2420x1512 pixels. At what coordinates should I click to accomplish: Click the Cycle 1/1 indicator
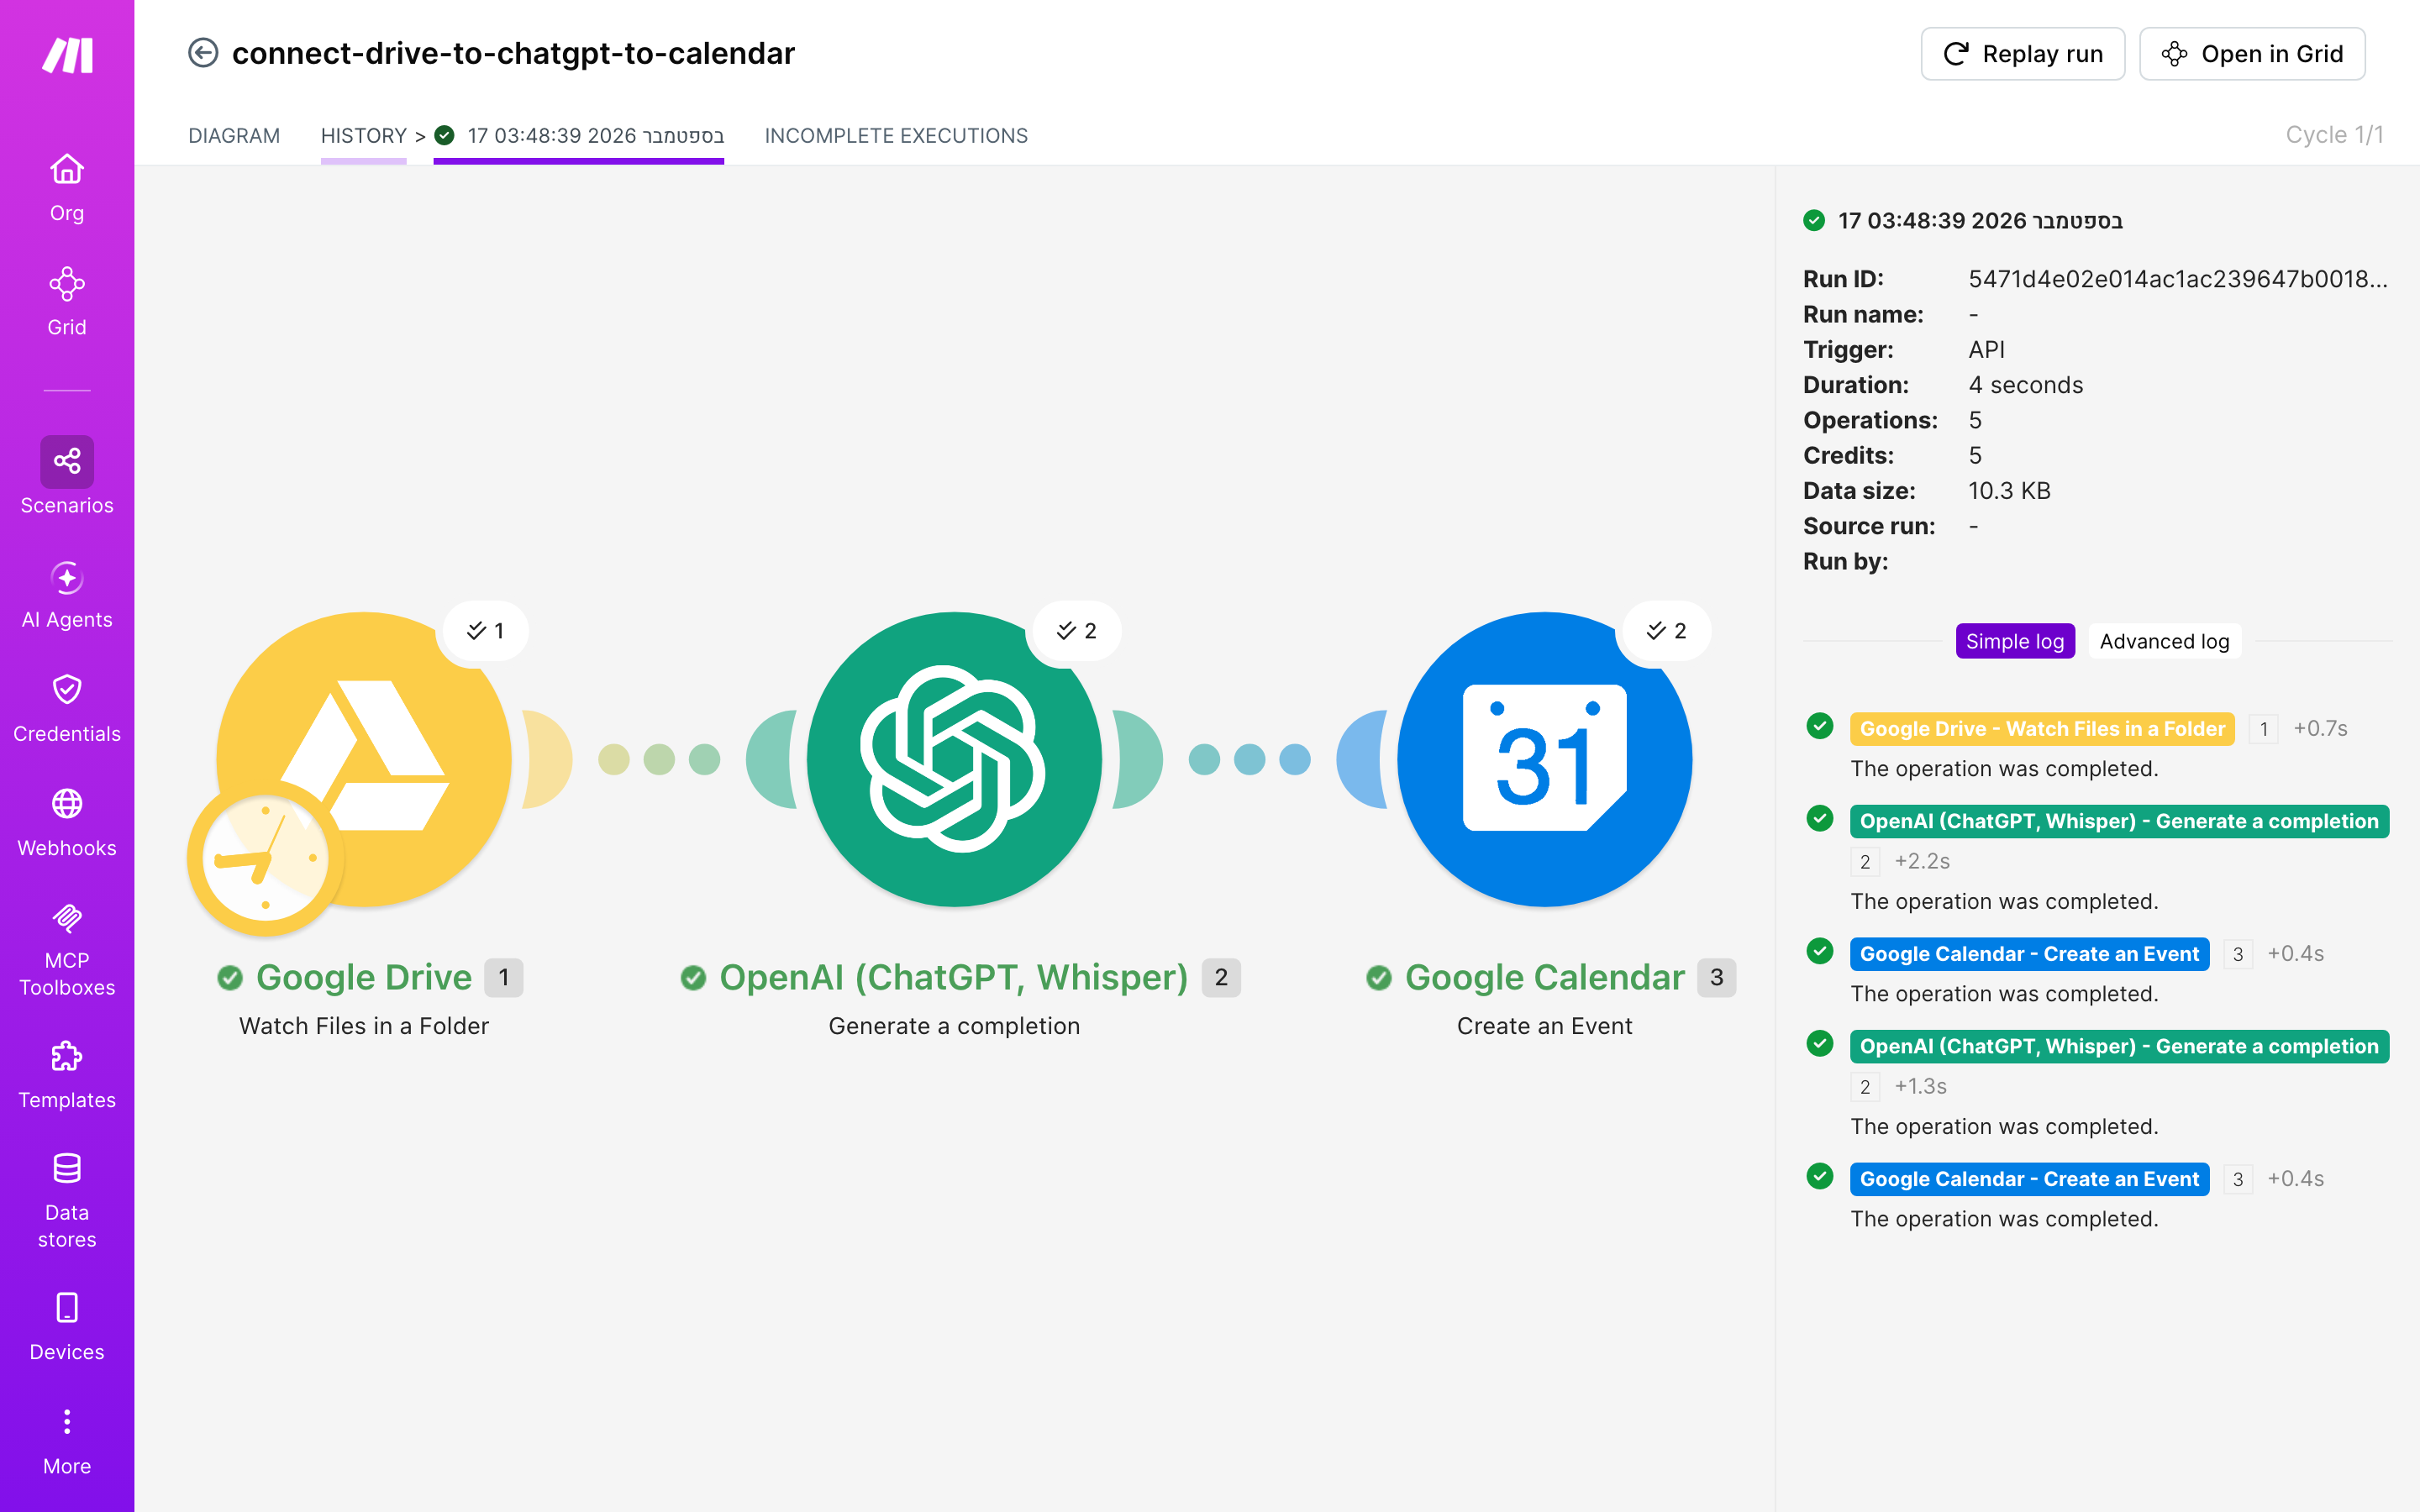pyautogui.click(x=2334, y=135)
